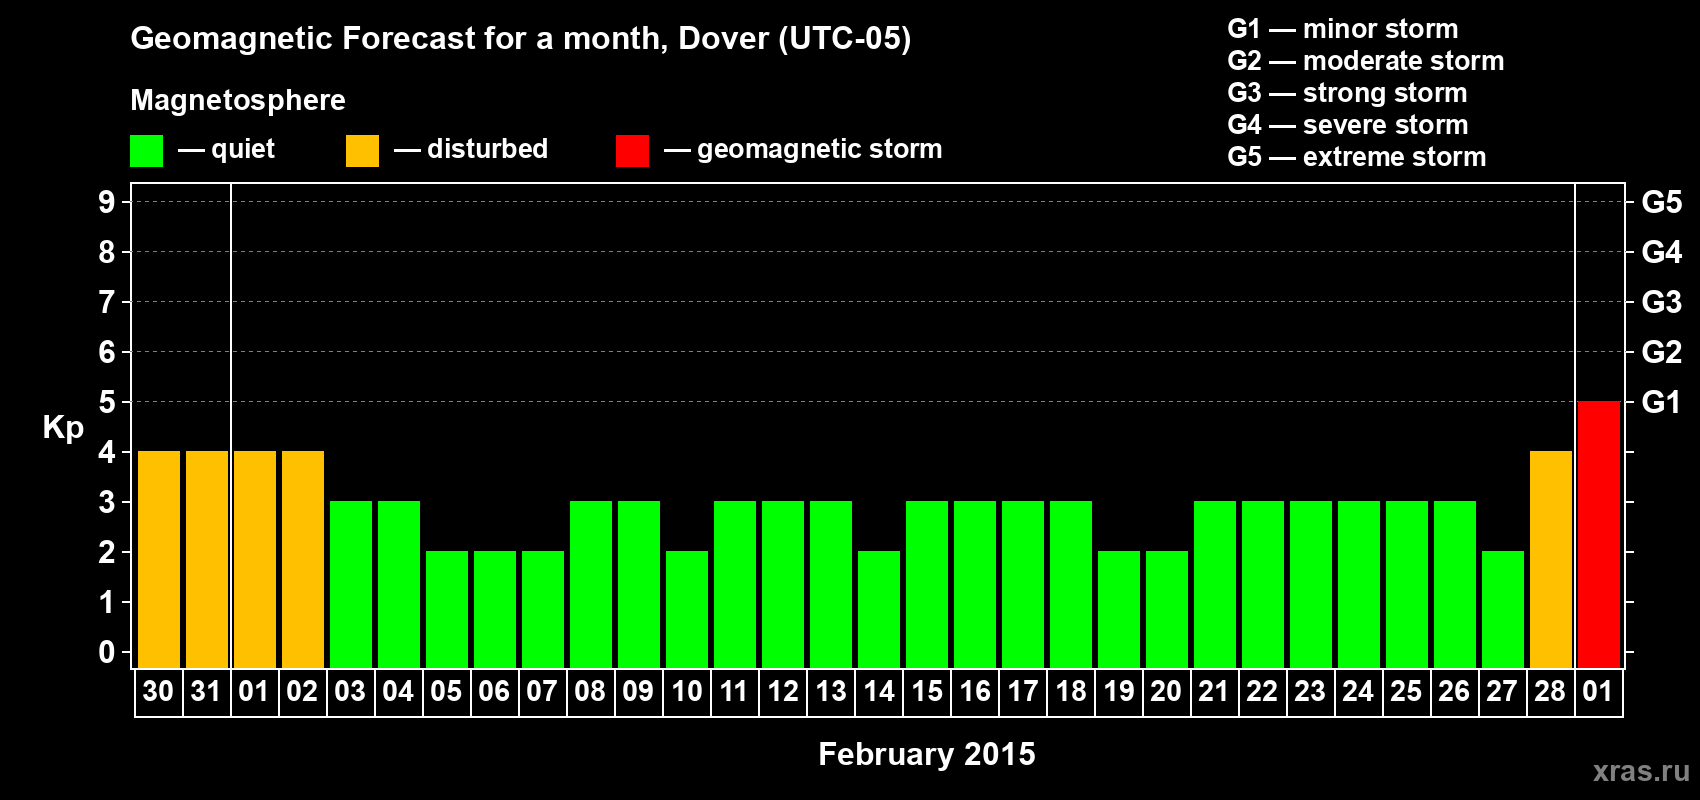Click the date label '06'
Viewport: 1700px width, 800px height.
[494, 691]
